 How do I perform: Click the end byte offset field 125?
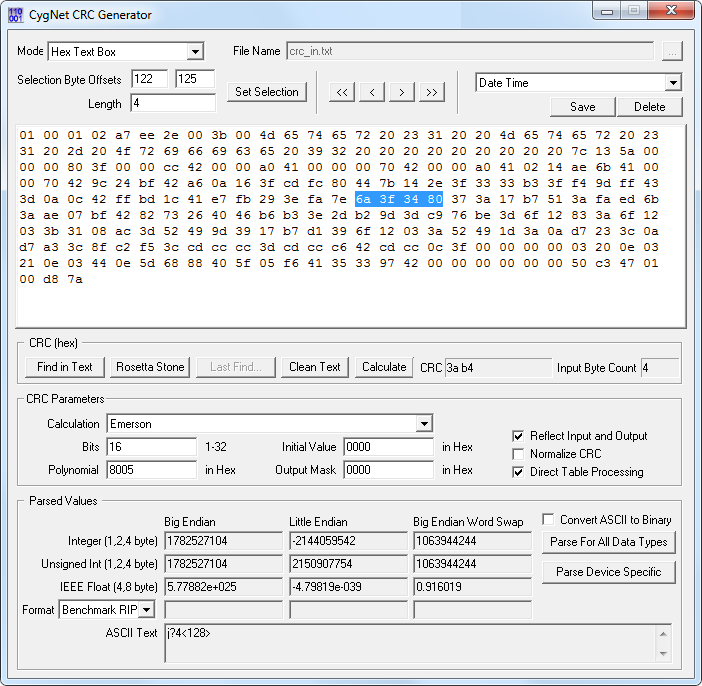click(x=195, y=79)
